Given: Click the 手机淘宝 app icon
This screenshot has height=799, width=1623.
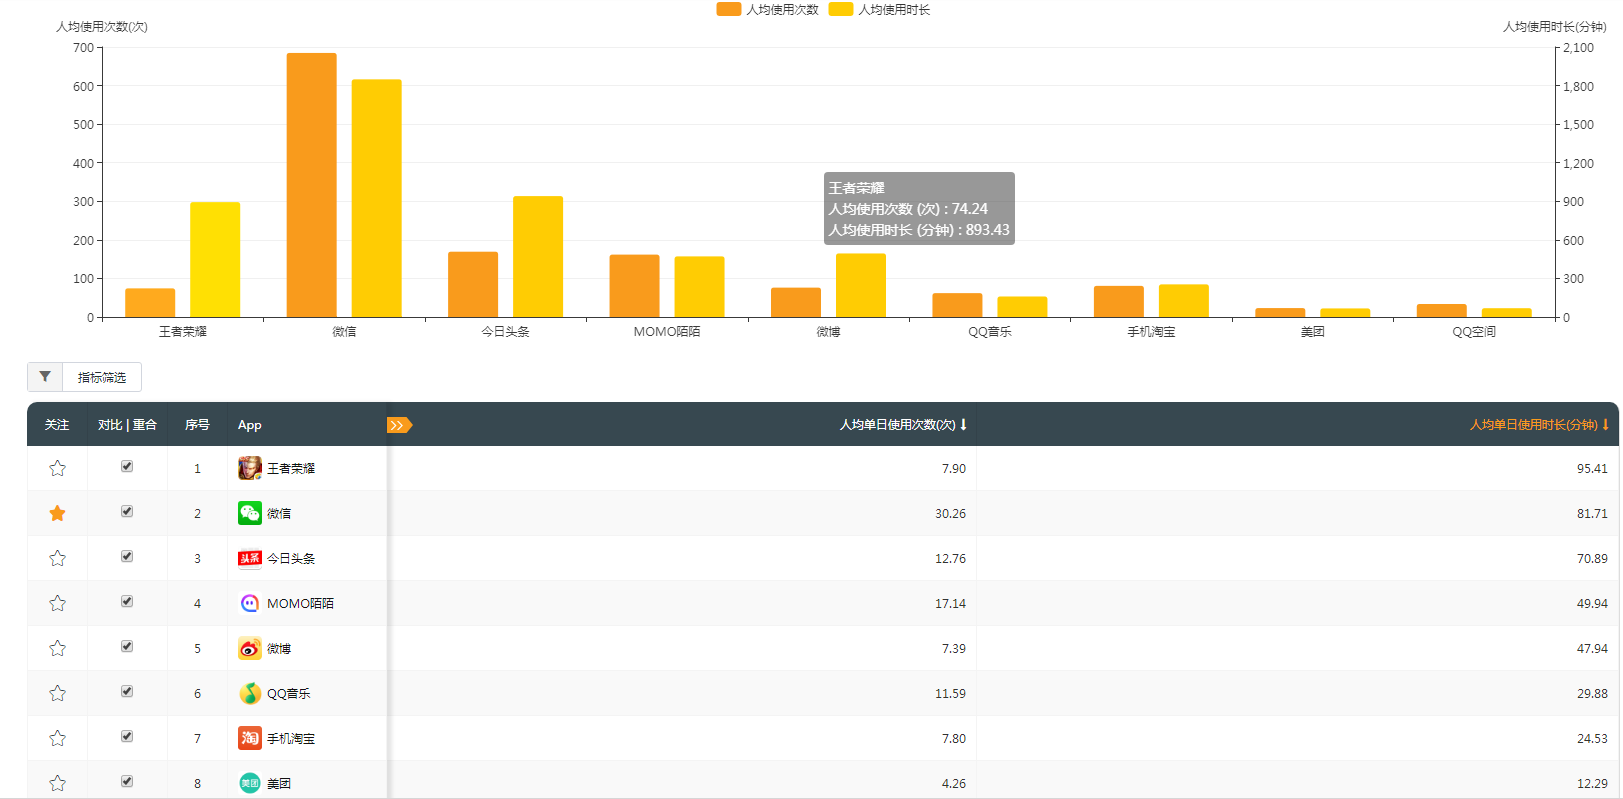Looking at the screenshot, I should click(250, 738).
